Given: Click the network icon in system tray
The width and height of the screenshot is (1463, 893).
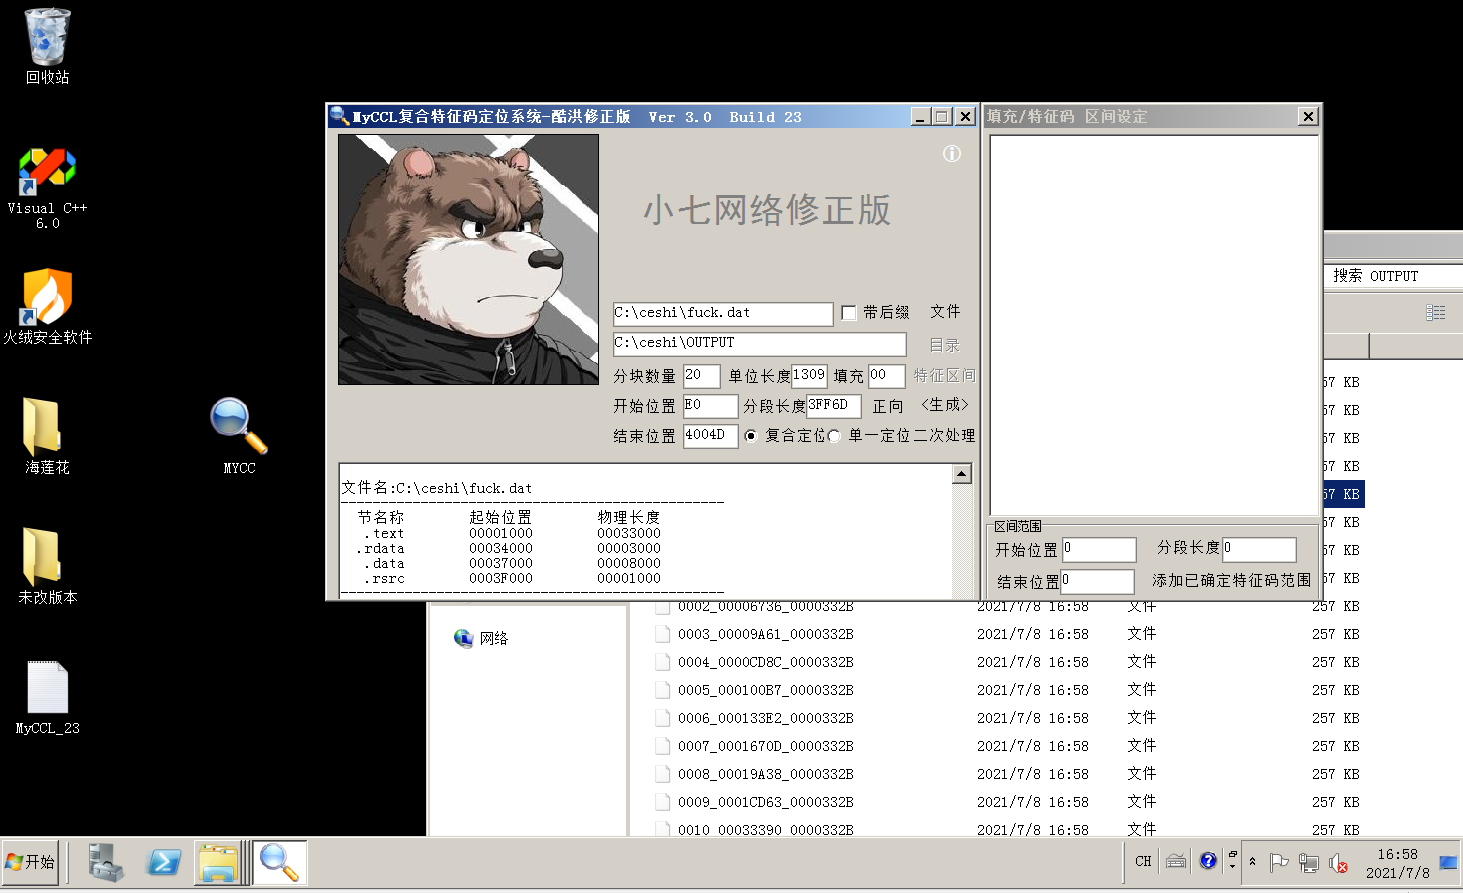Looking at the screenshot, I should (1308, 862).
